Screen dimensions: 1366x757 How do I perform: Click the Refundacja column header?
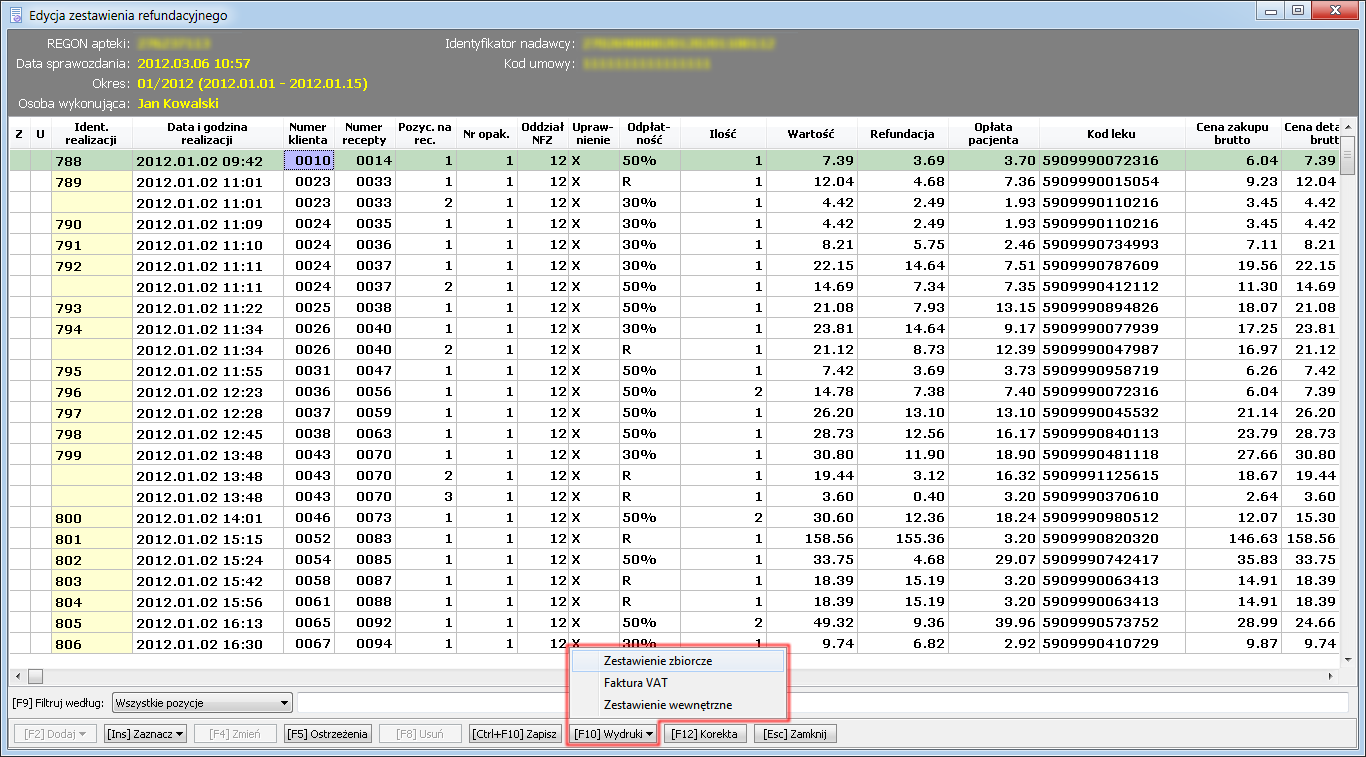coord(901,133)
